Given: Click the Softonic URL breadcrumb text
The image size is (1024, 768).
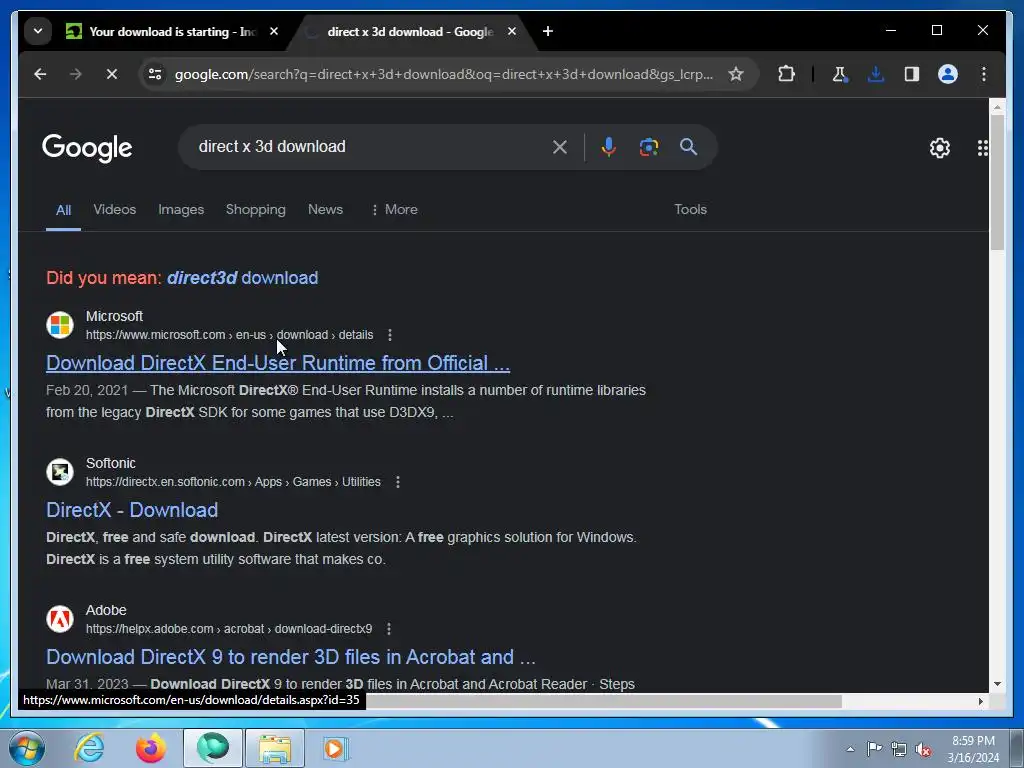Looking at the screenshot, I should click(233, 482).
